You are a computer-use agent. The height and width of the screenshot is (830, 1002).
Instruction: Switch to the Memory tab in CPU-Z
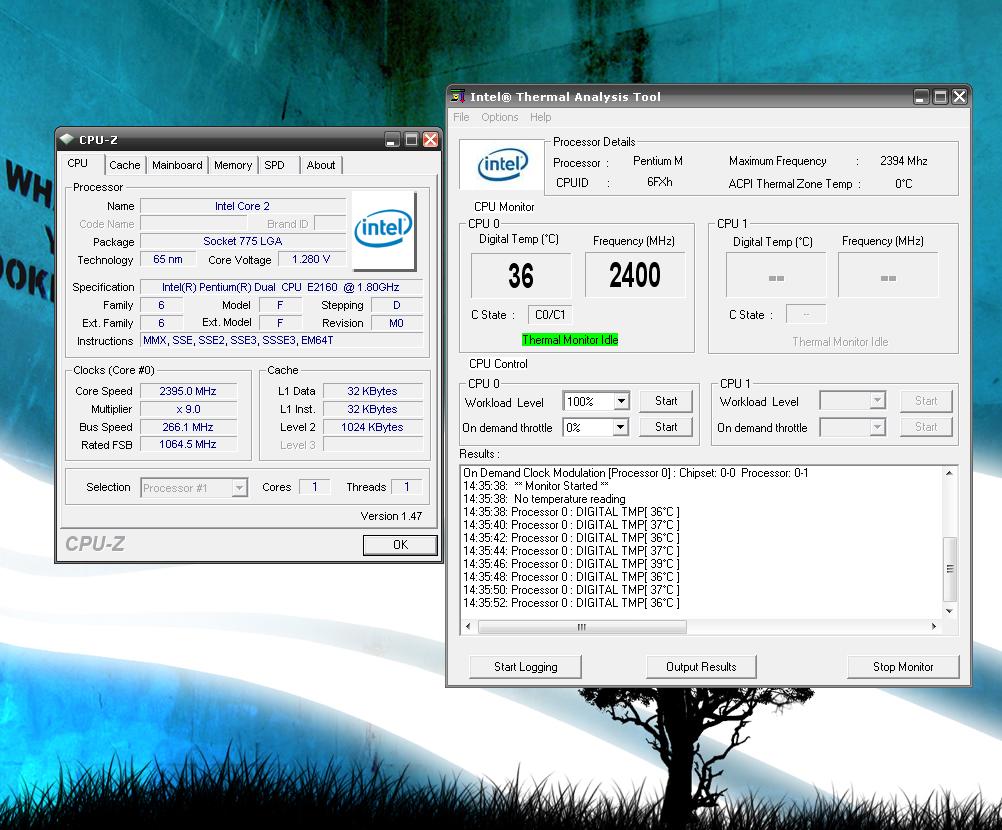click(x=233, y=165)
